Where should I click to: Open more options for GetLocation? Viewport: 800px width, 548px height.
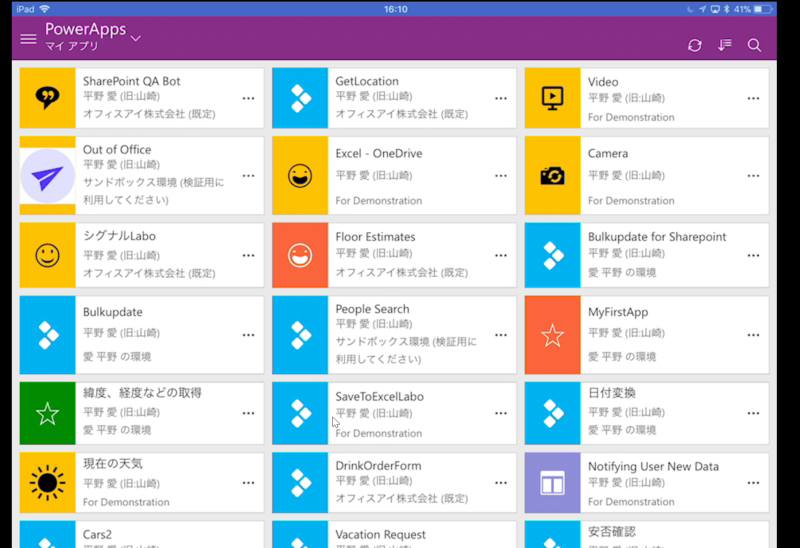tap(501, 98)
